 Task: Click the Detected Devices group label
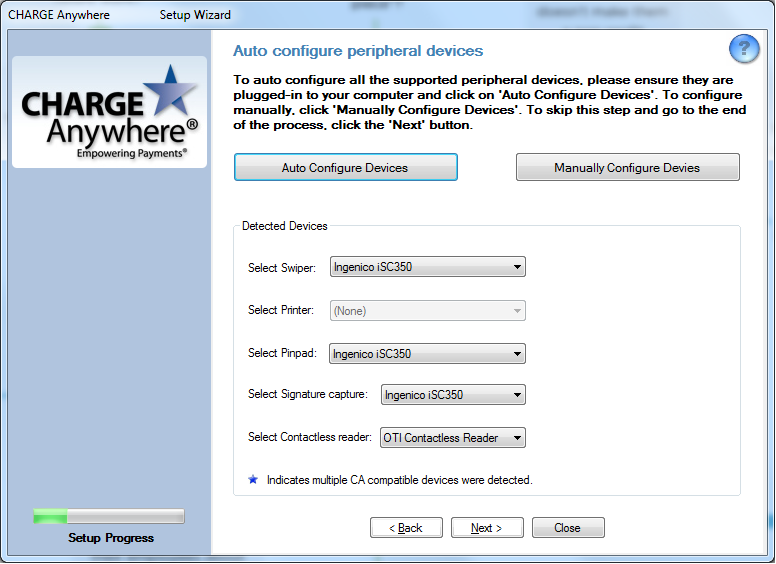click(x=285, y=226)
